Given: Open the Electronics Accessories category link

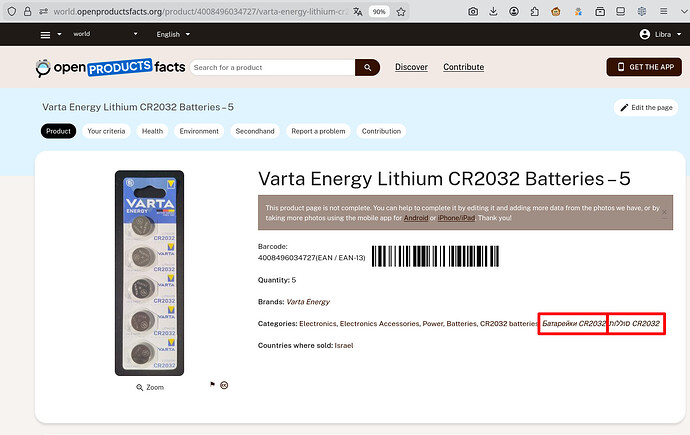Looking at the screenshot, I should (x=379, y=324).
